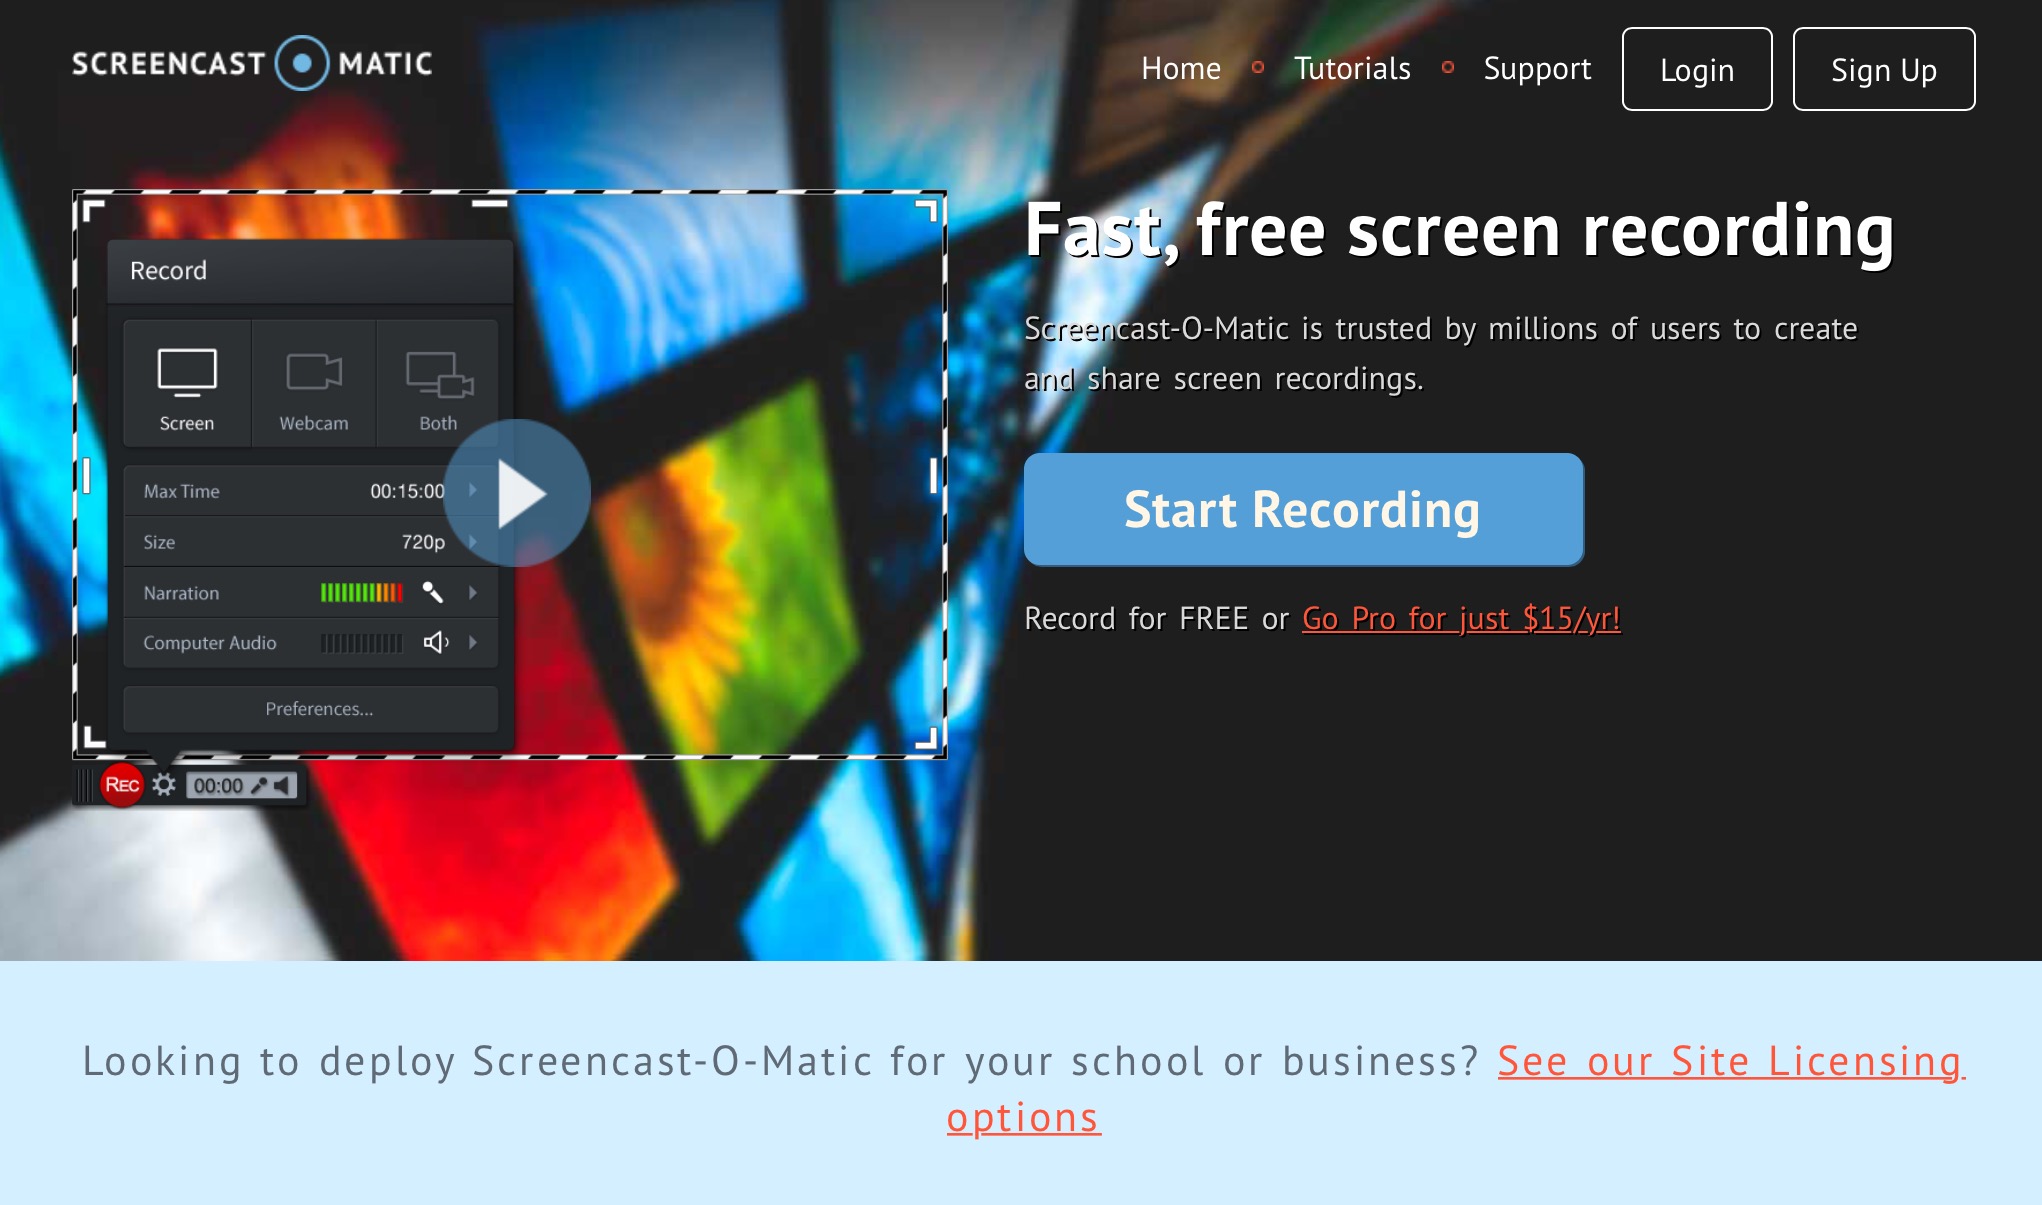The width and height of the screenshot is (2042, 1205).
Task: Open the gear settings icon beside REC
Action: coord(164,785)
